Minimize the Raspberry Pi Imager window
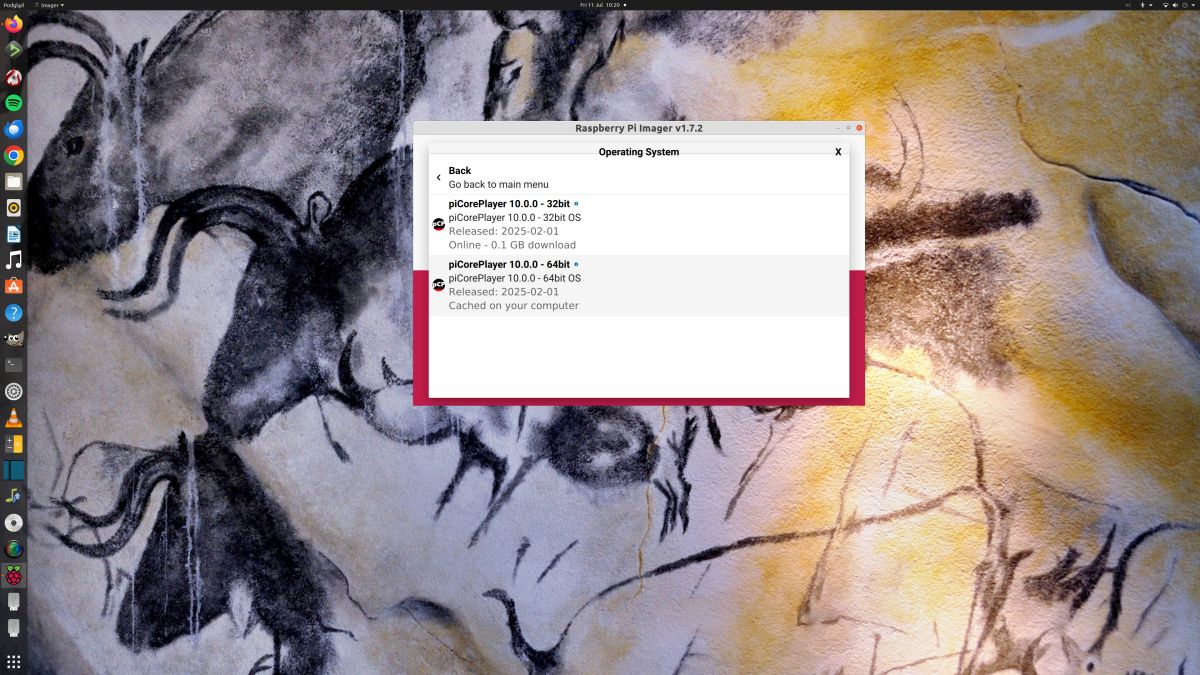The height and width of the screenshot is (675, 1200). click(838, 128)
